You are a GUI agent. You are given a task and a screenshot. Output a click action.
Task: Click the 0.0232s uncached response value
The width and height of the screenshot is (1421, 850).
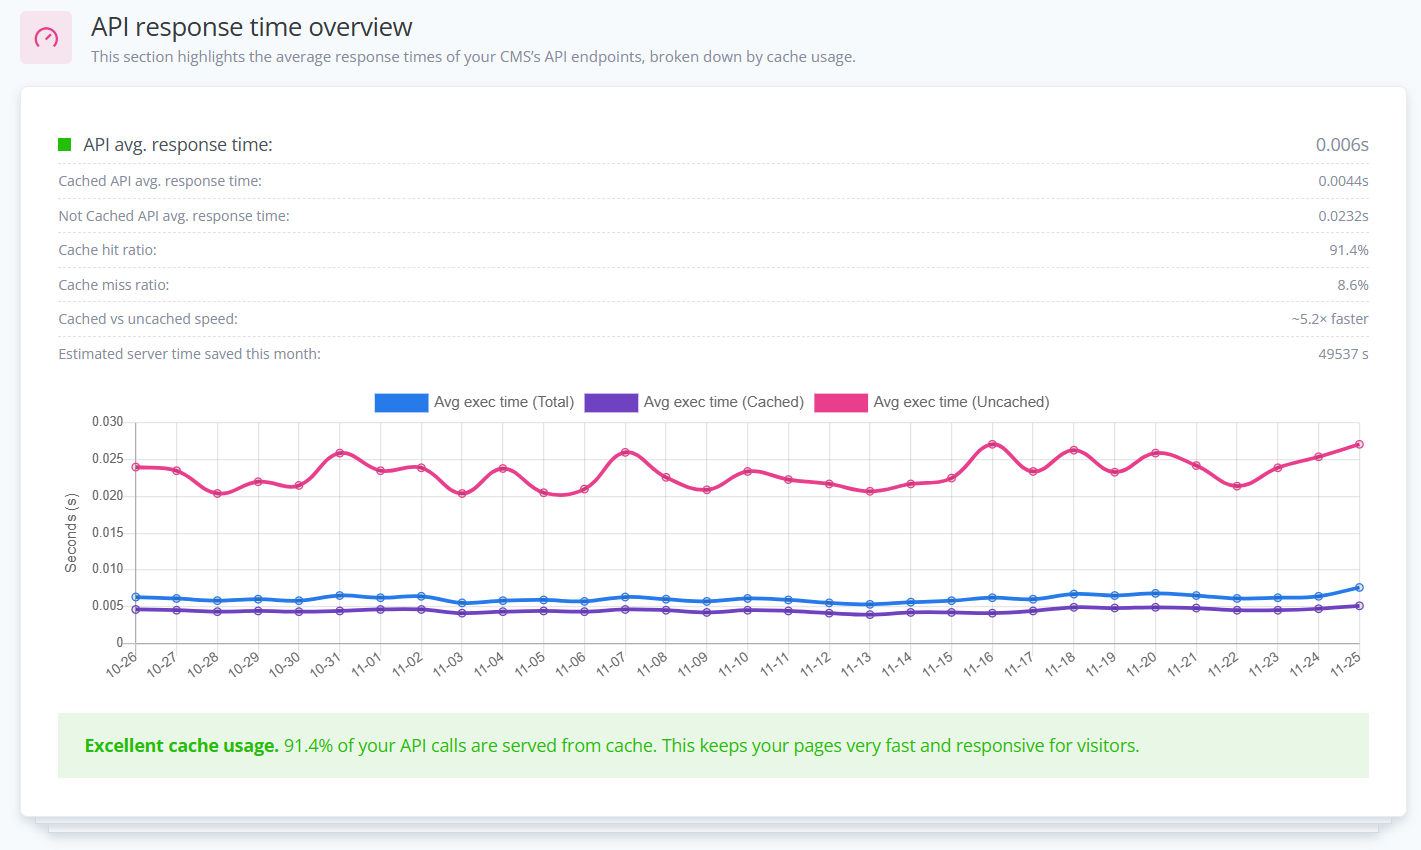(x=1343, y=216)
